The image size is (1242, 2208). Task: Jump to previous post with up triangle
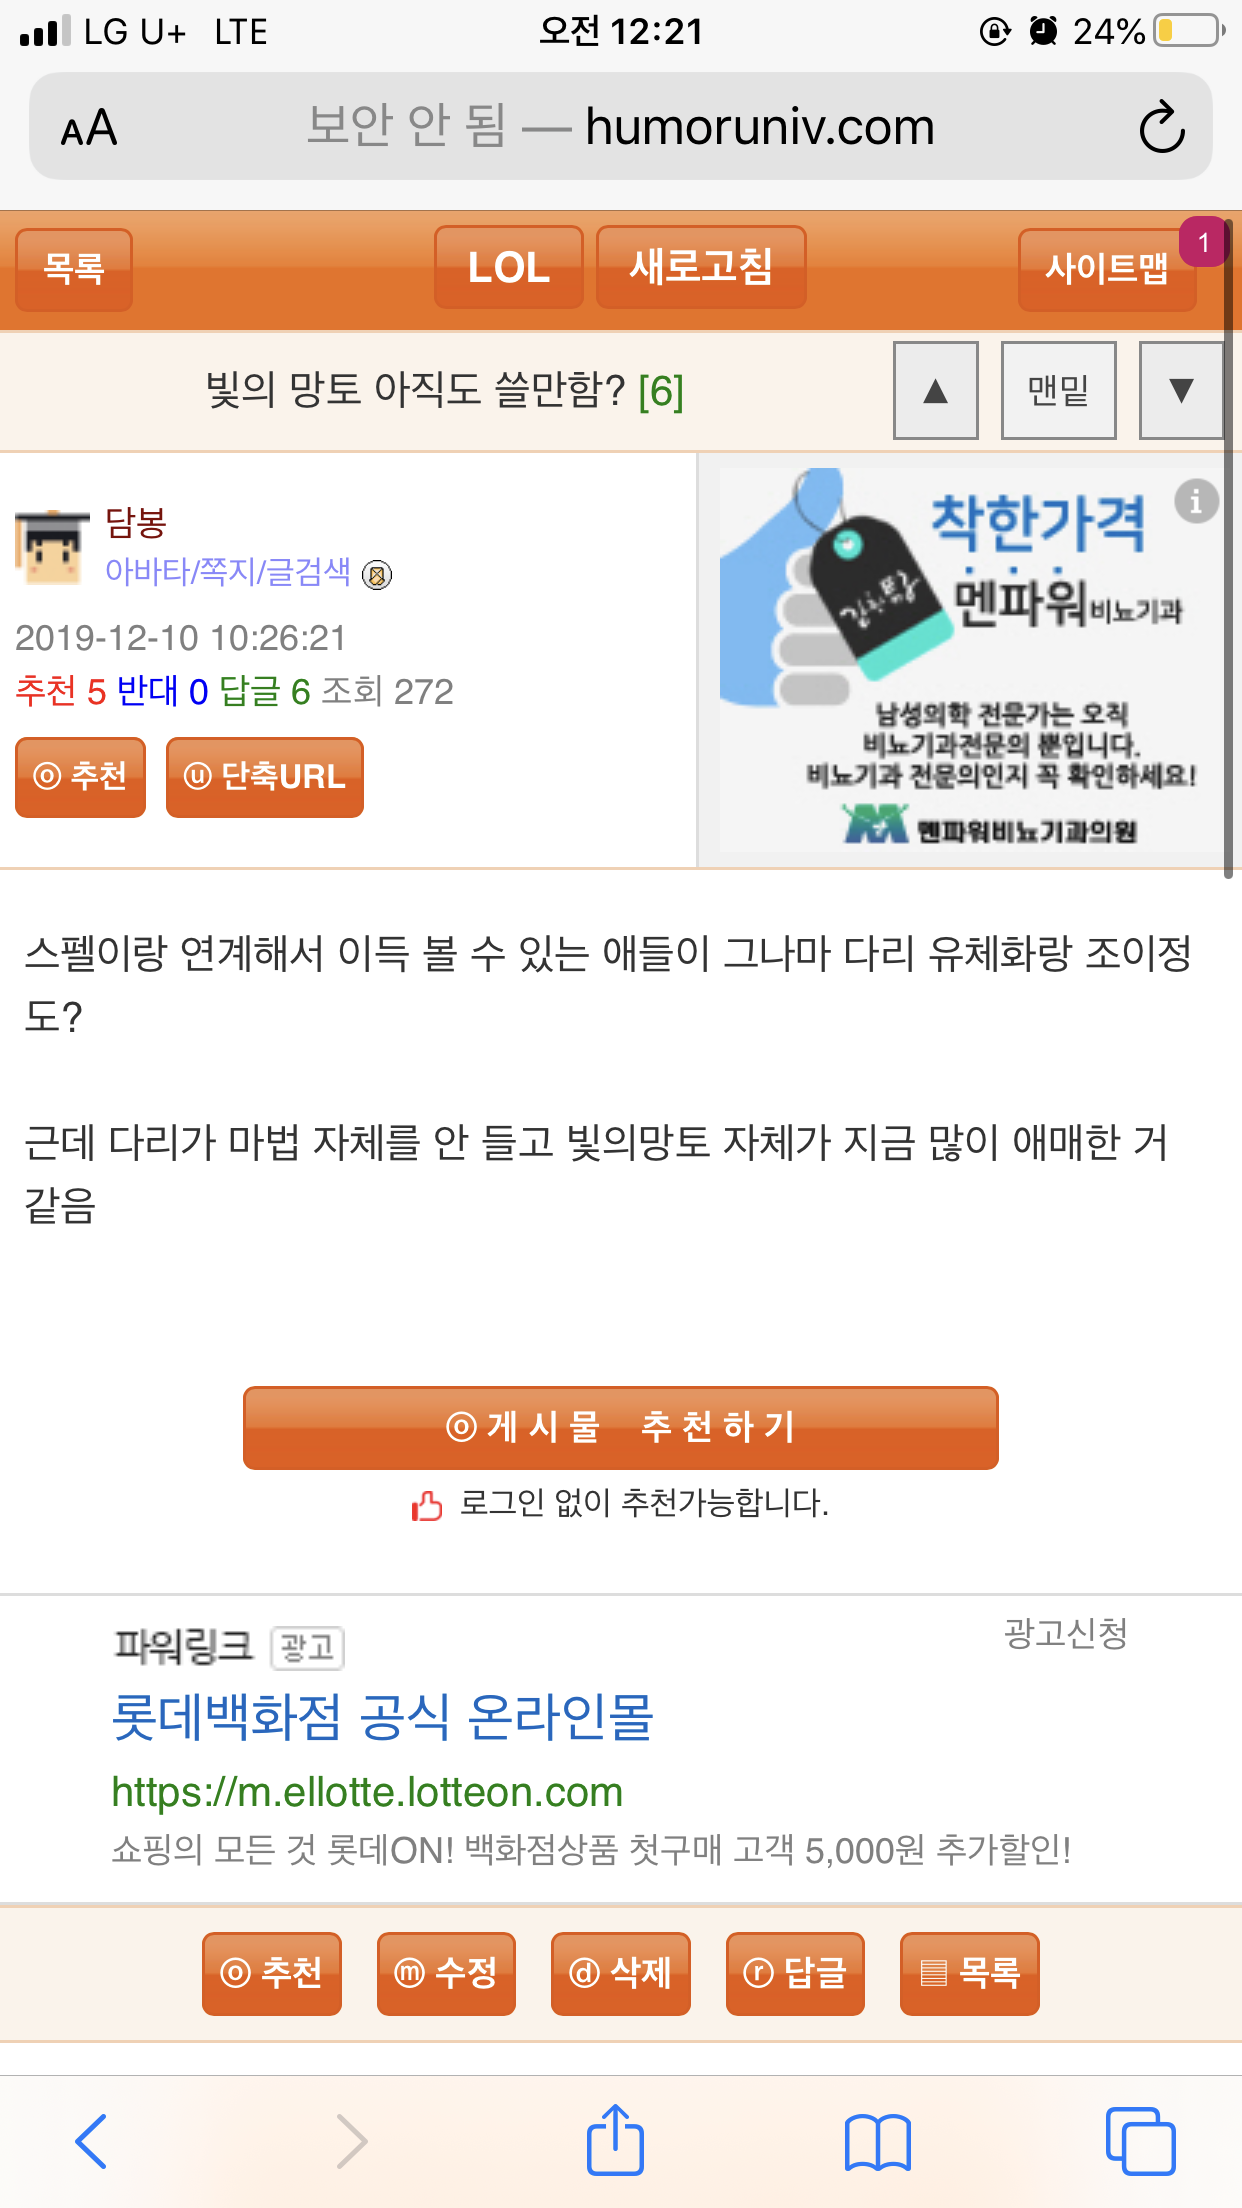pos(936,390)
